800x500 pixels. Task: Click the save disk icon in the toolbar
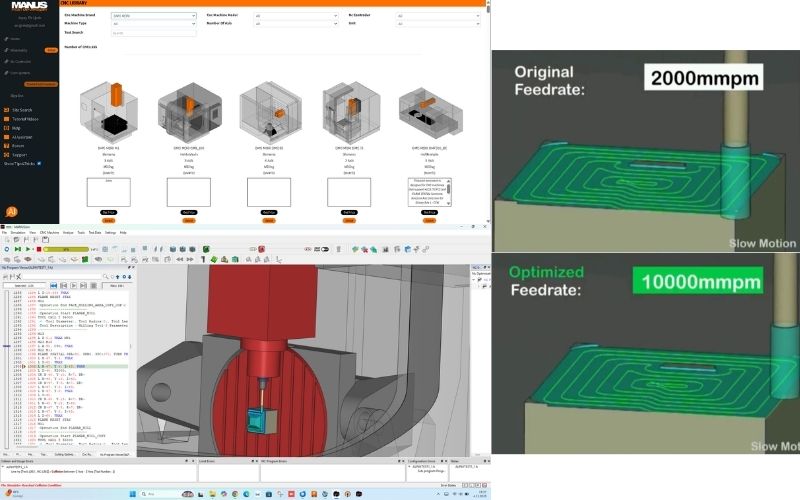coord(45,239)
